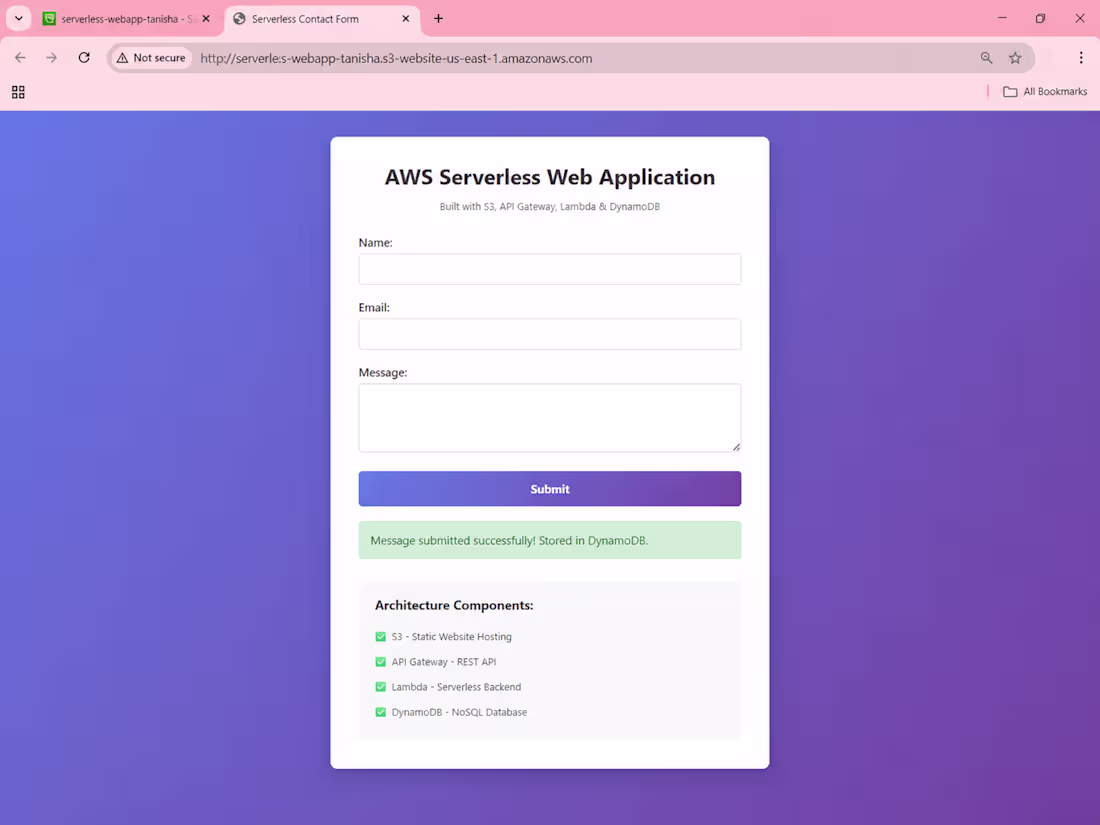
Task: Click the address bar URL text
Action: click(x=396, y=58)
